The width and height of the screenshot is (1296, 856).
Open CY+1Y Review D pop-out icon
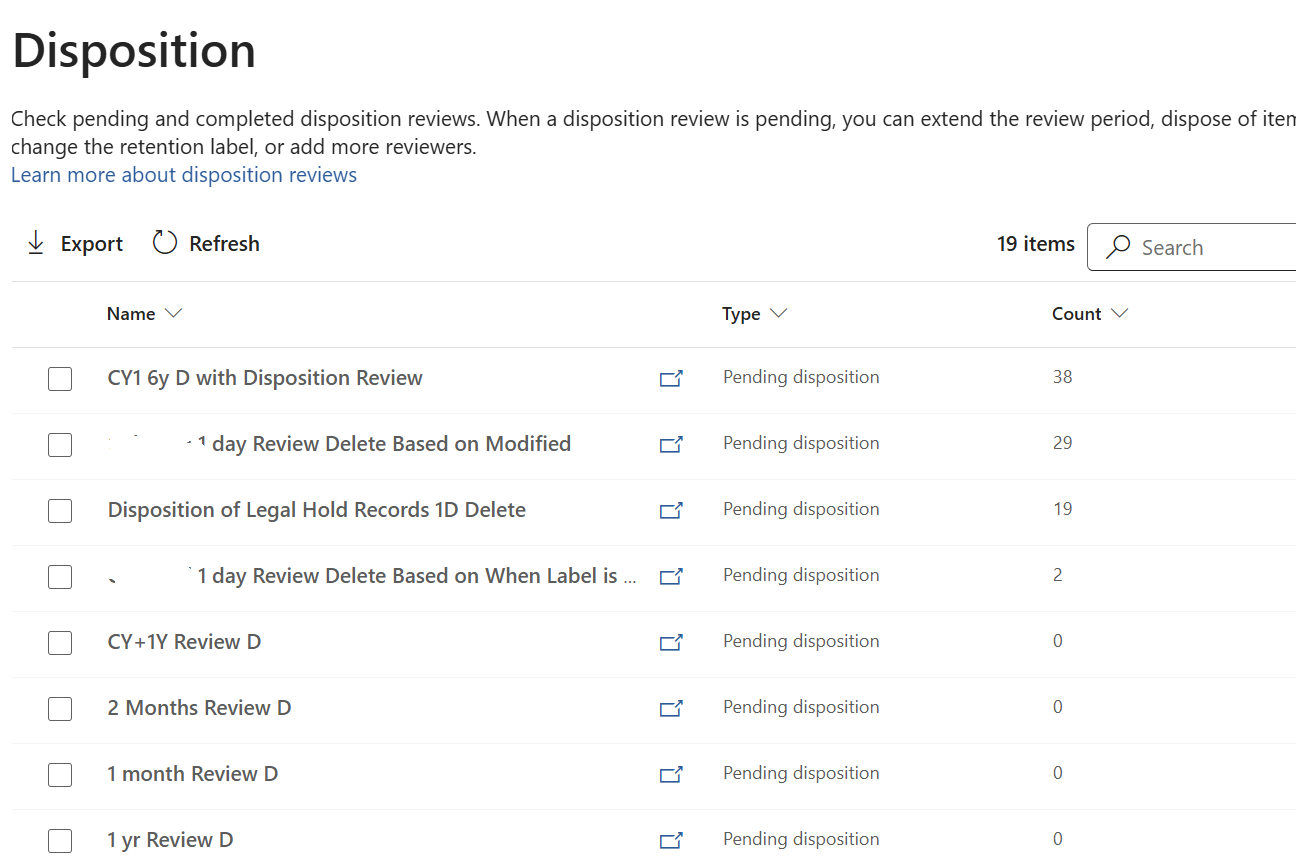click(x=671, y=642)
